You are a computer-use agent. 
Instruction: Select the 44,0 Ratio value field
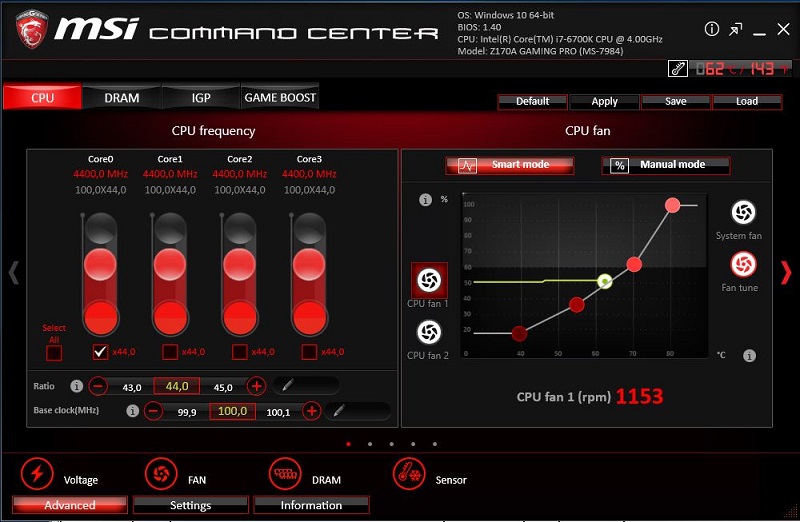coord(177,386)
